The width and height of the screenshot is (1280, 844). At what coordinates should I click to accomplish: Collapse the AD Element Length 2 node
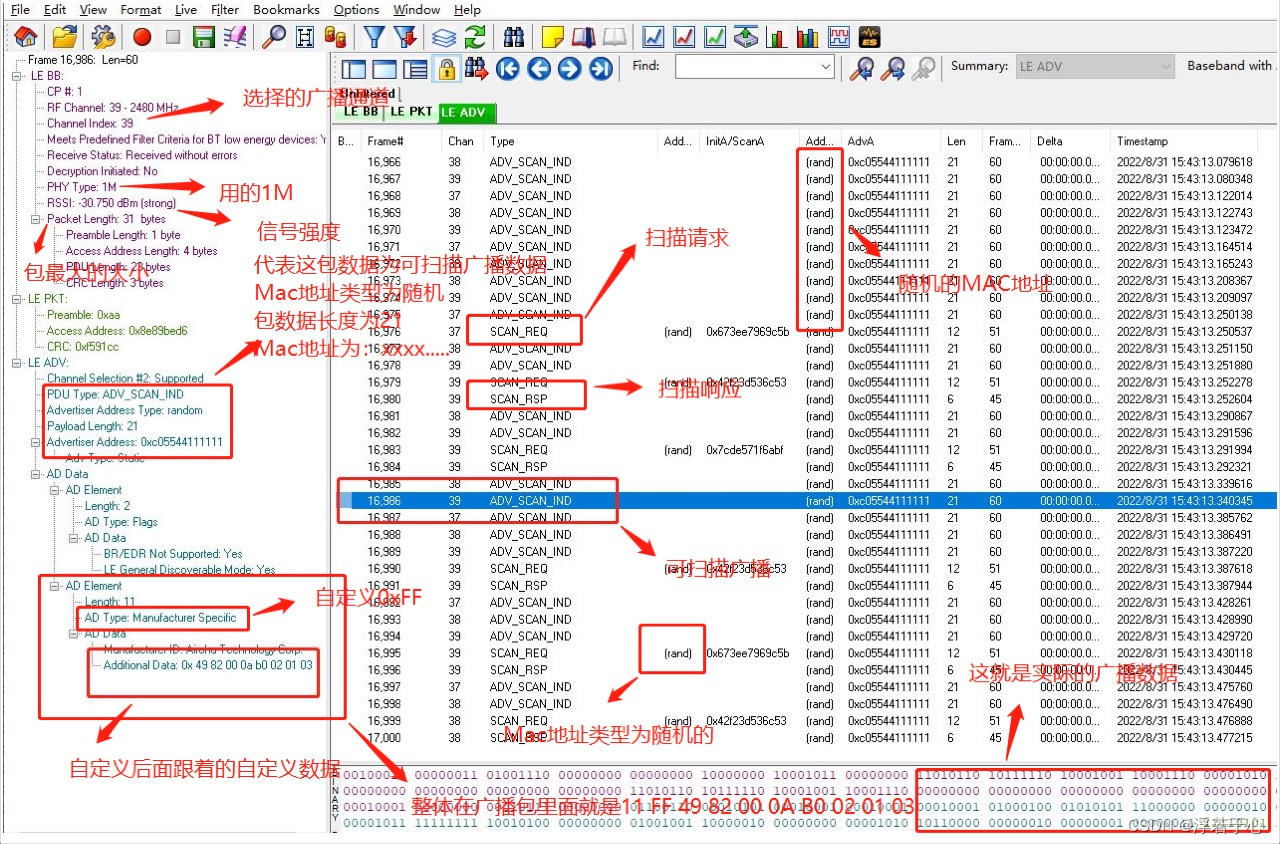[56, 490]
